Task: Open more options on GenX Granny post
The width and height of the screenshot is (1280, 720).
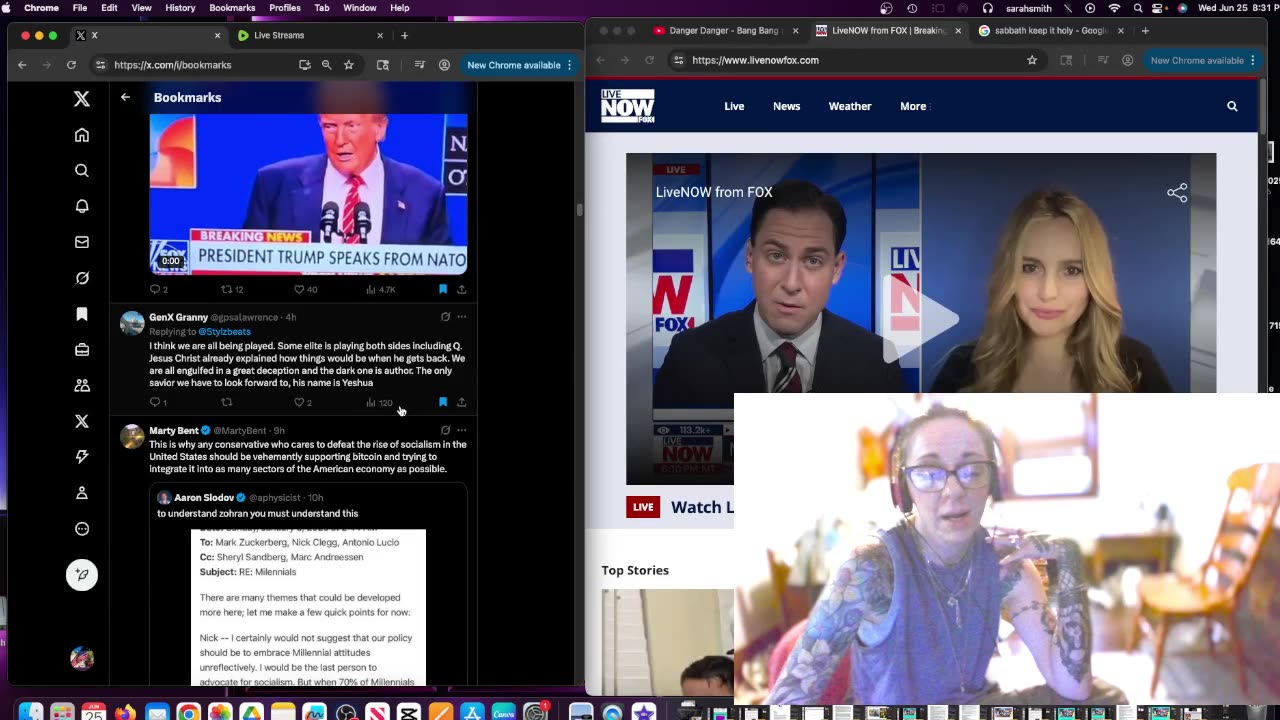Action: (461, 317)
